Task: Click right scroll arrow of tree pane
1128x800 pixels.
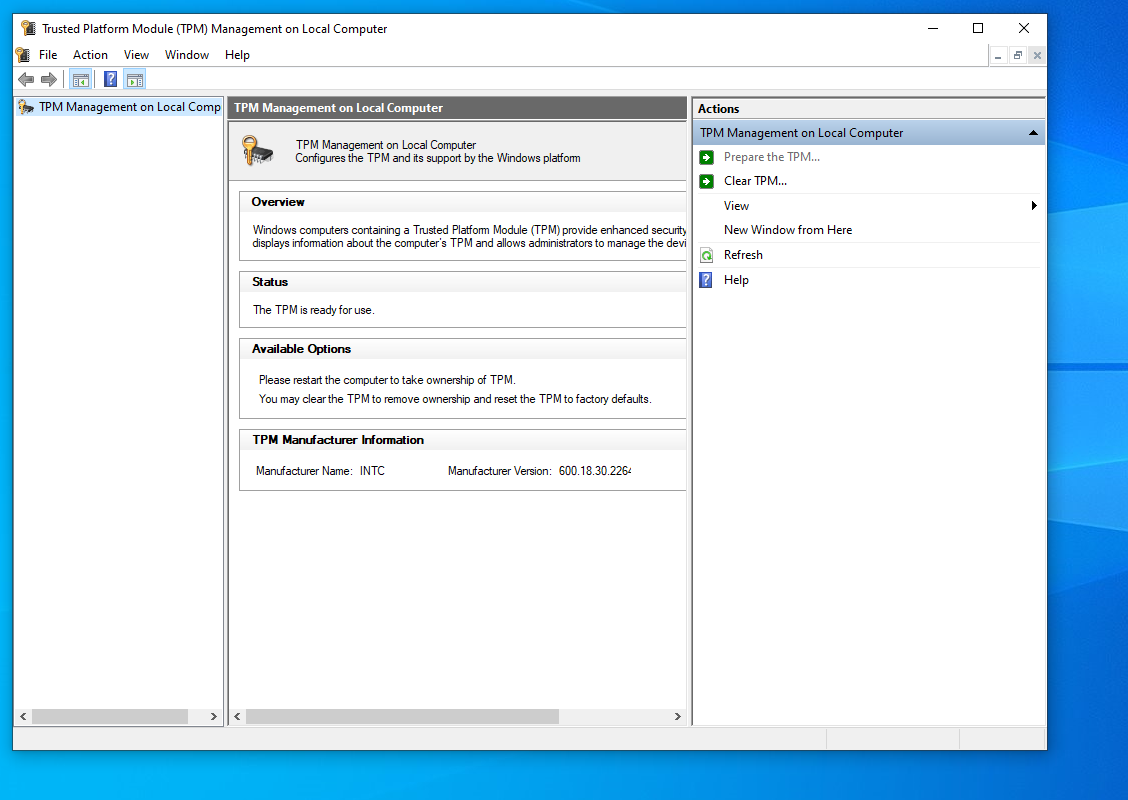Action: (213, 717)
